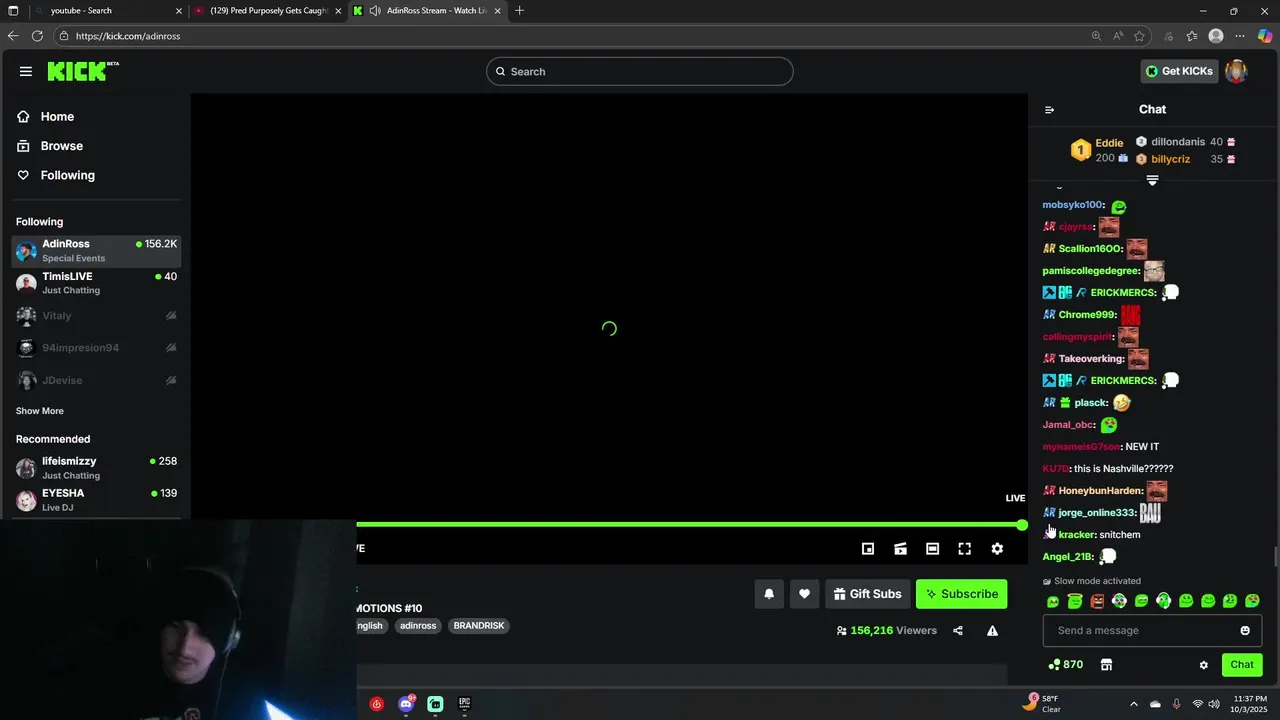Click the BRANDRISK tag
The image size is (1280, 720).
tap(479, 626)
